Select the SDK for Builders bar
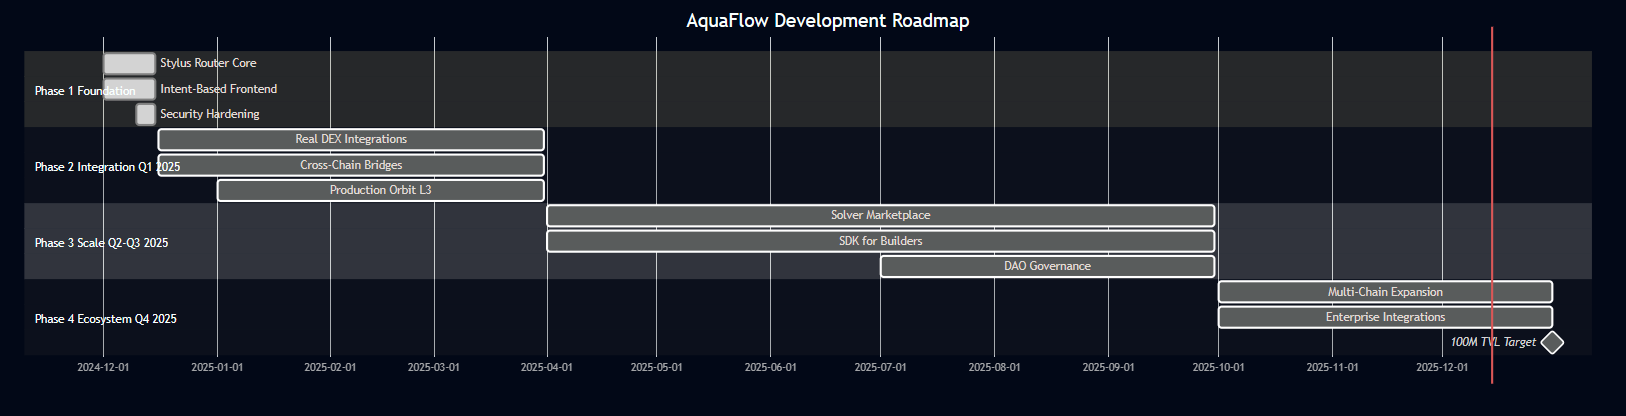The image size is (1626, 416). (x=880, y=241)
